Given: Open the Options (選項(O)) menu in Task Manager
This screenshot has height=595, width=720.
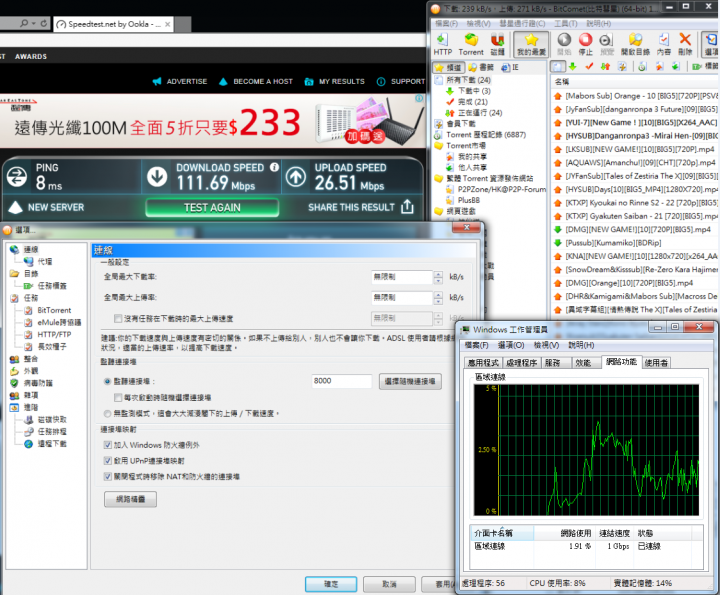Looking at the screenshot, I should pyautogui.click(x=511, y=345).
